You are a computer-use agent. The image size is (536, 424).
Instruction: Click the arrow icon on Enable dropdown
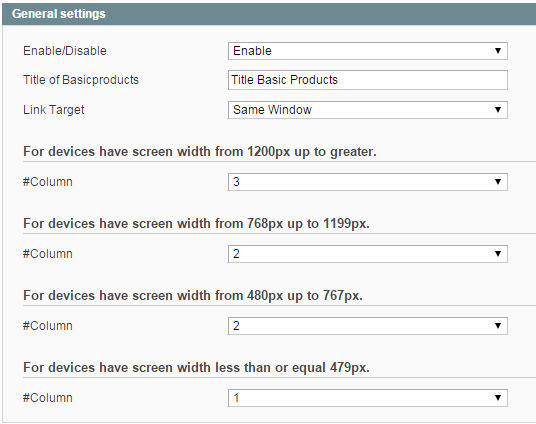498,51
